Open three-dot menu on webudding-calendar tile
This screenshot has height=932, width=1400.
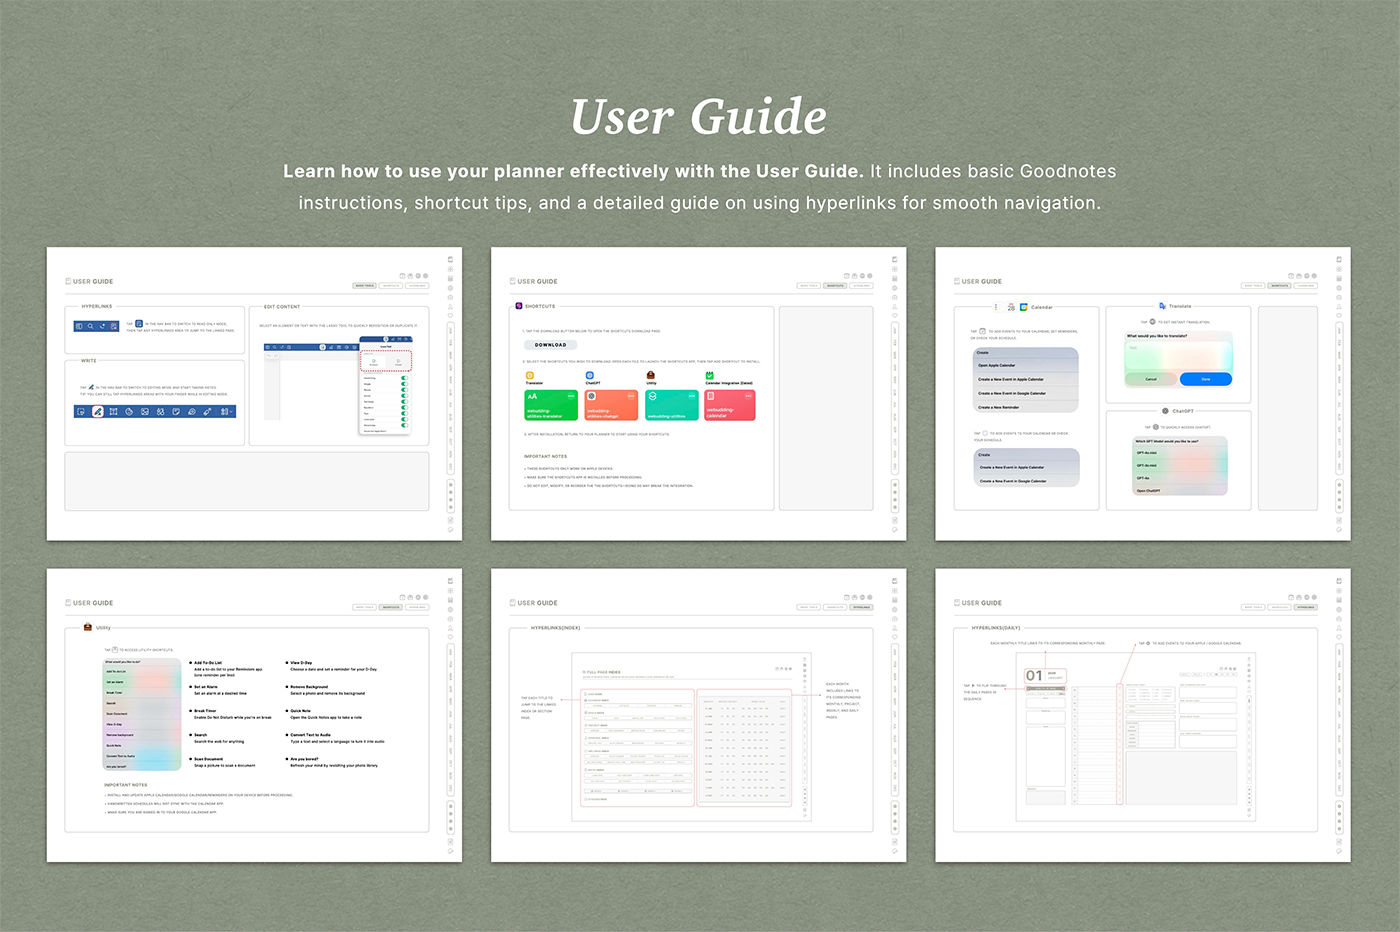[748, 396]
